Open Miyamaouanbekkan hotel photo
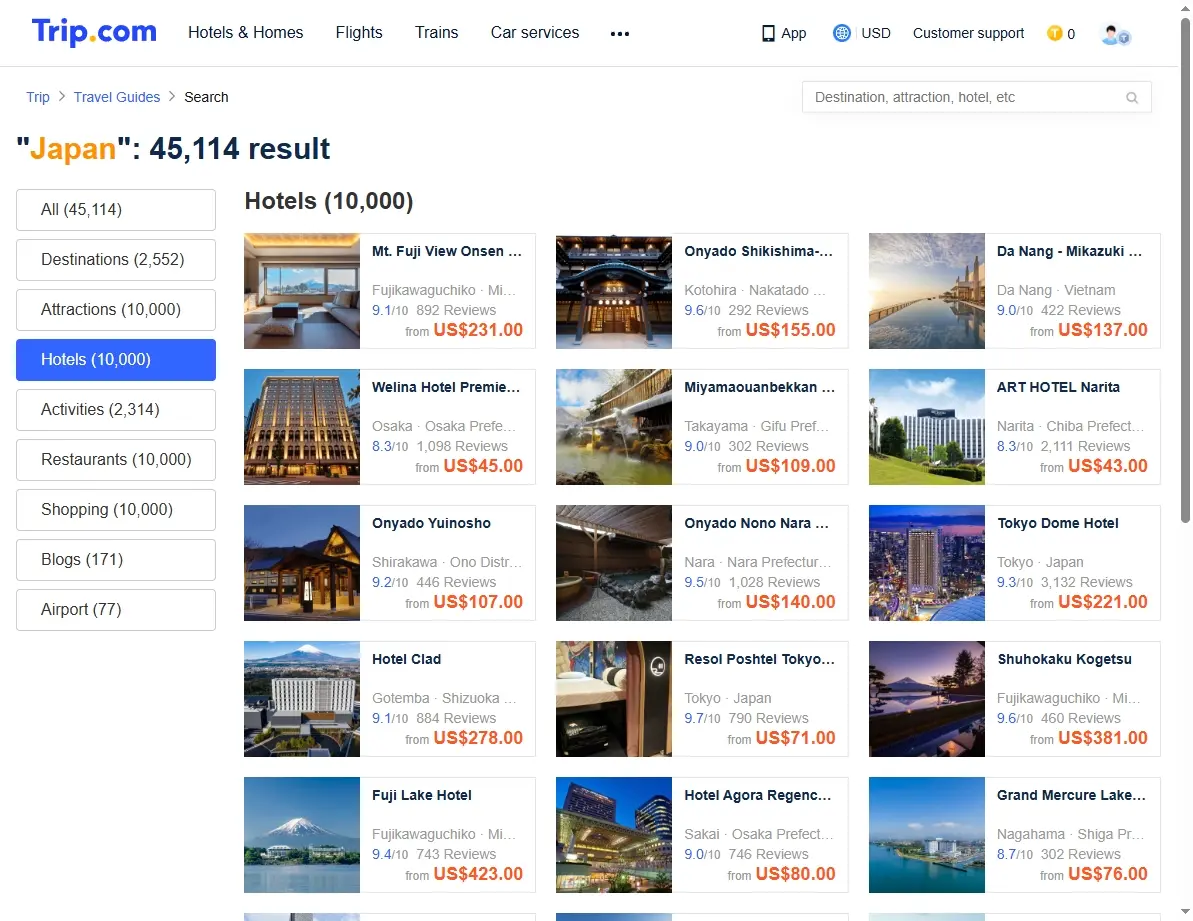 613,427
